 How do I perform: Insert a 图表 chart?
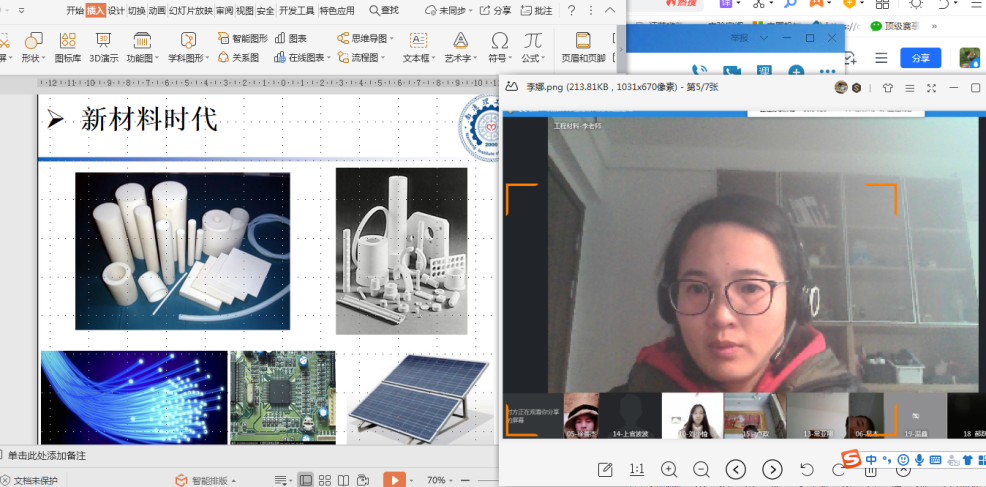(291, 38)
